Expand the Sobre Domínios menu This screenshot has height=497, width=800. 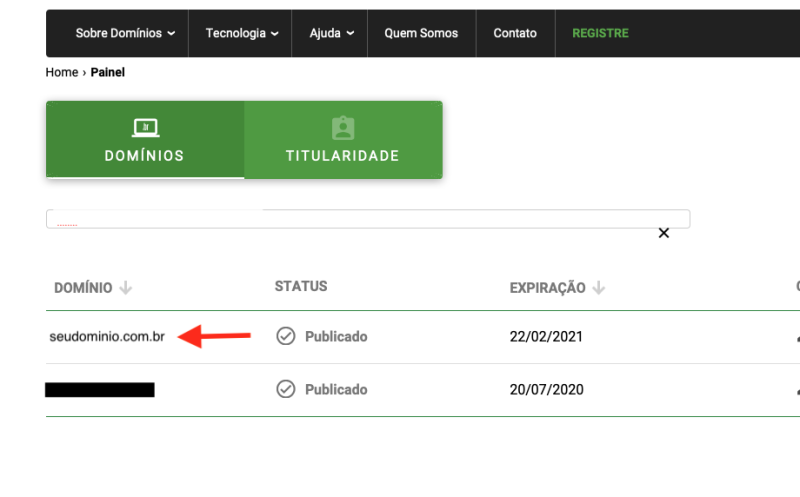pos(125,33)
